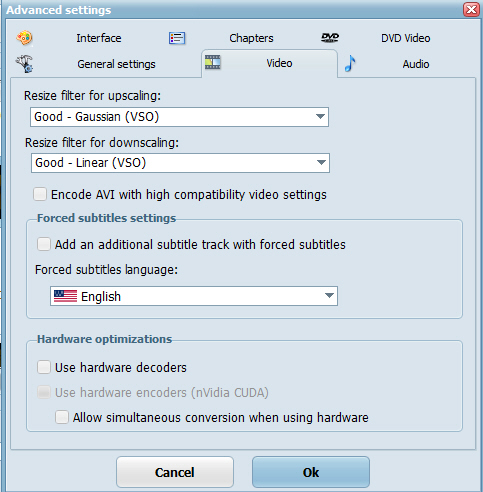Expand the upscaling resize filter dropdown arrow
The height and width of the screenshot is (492, 483).
pos(320,117)
